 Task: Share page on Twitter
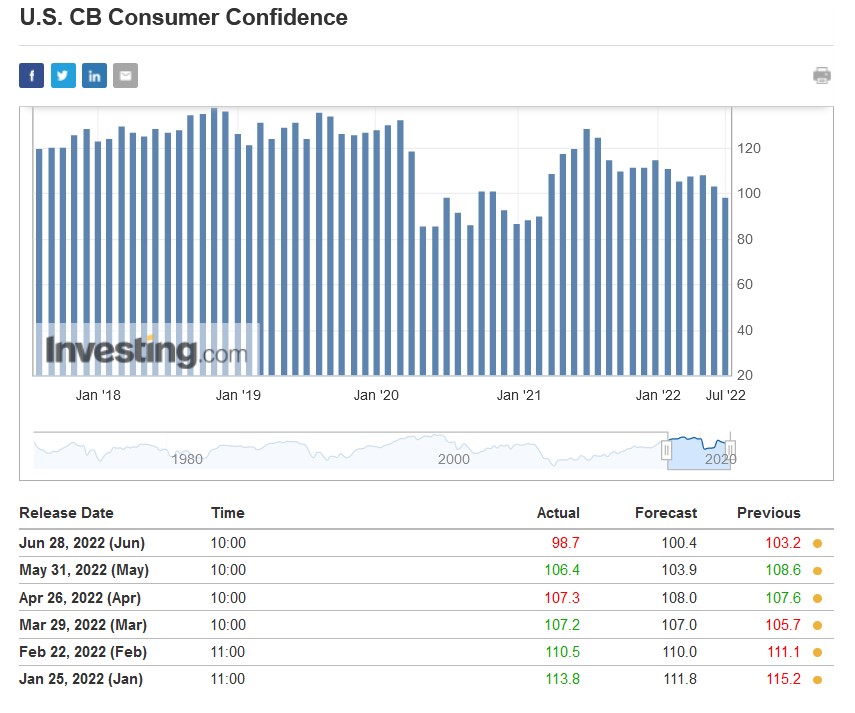tap(63, 75)
